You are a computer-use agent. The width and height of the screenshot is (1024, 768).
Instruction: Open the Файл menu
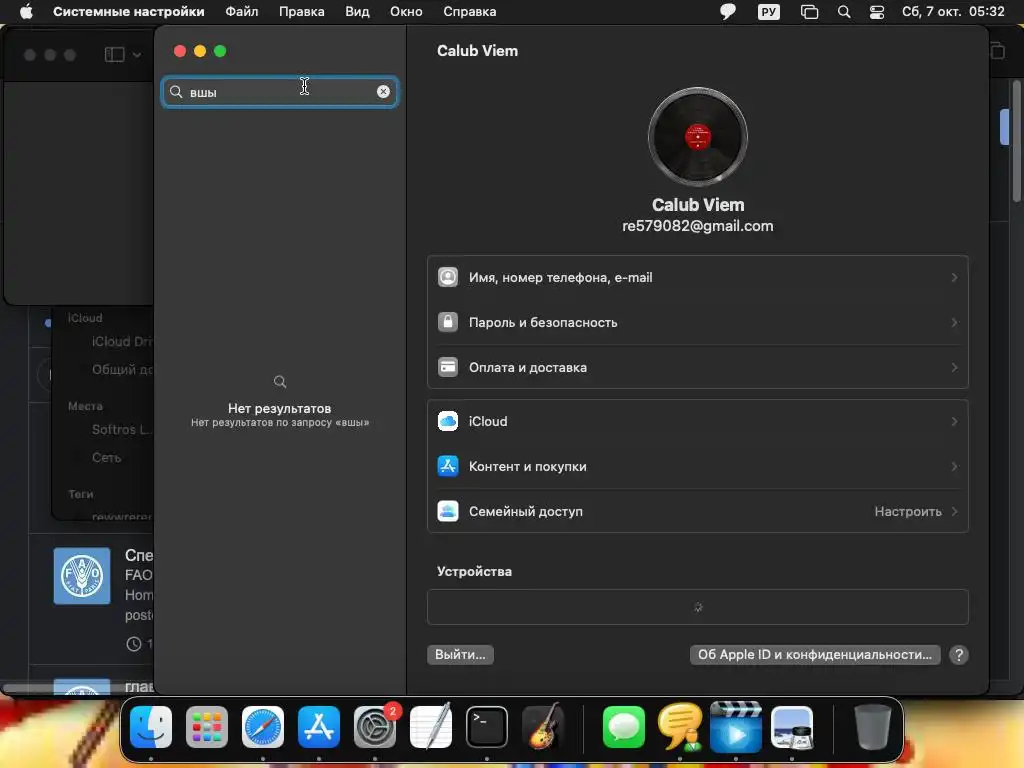242,12
